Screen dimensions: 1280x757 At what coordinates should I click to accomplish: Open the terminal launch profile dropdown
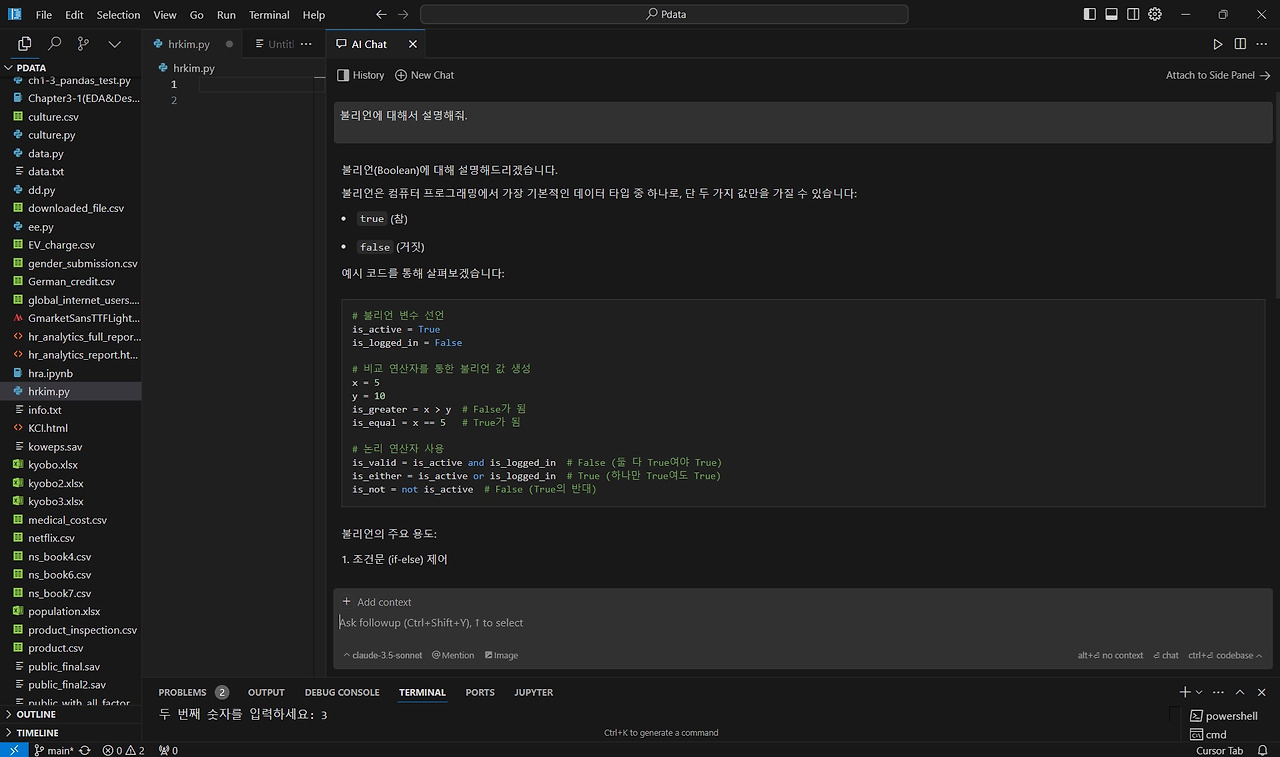pyautogui.click(x=1199, y=692)
